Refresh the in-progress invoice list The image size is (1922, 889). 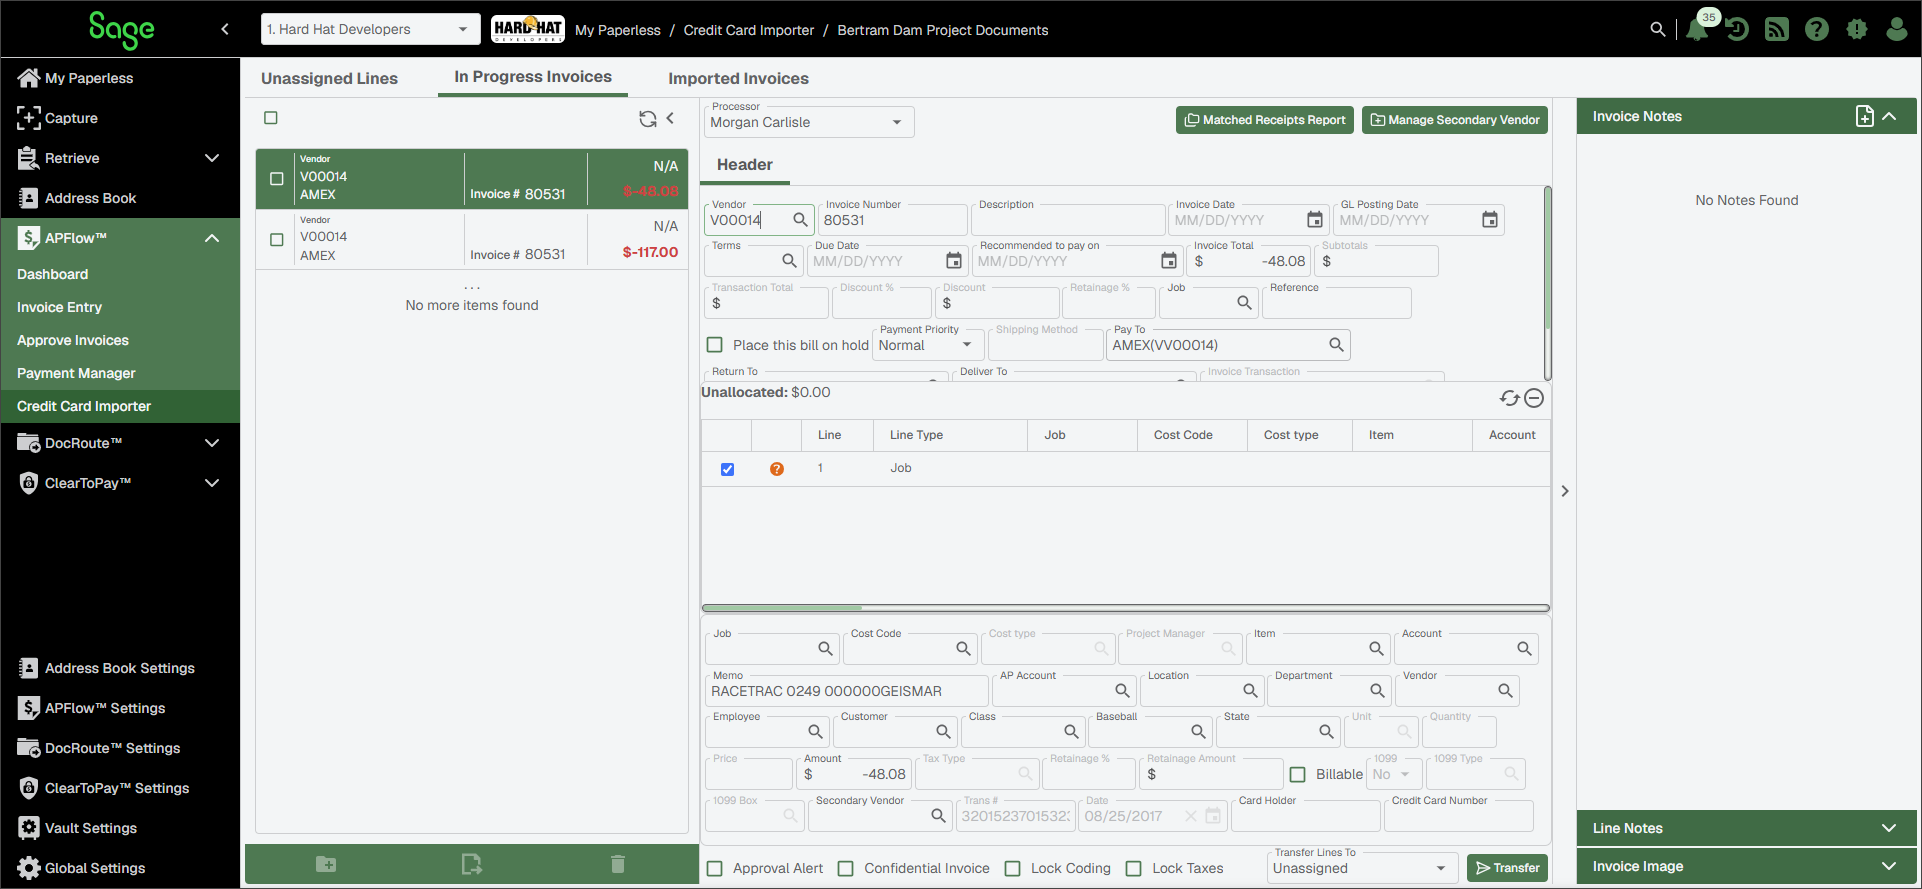[x=648, y=119]
